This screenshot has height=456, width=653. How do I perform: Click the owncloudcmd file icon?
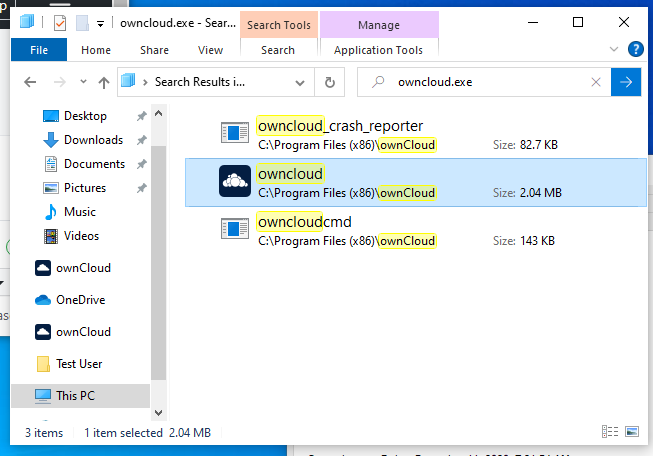[x=235, y=229]
